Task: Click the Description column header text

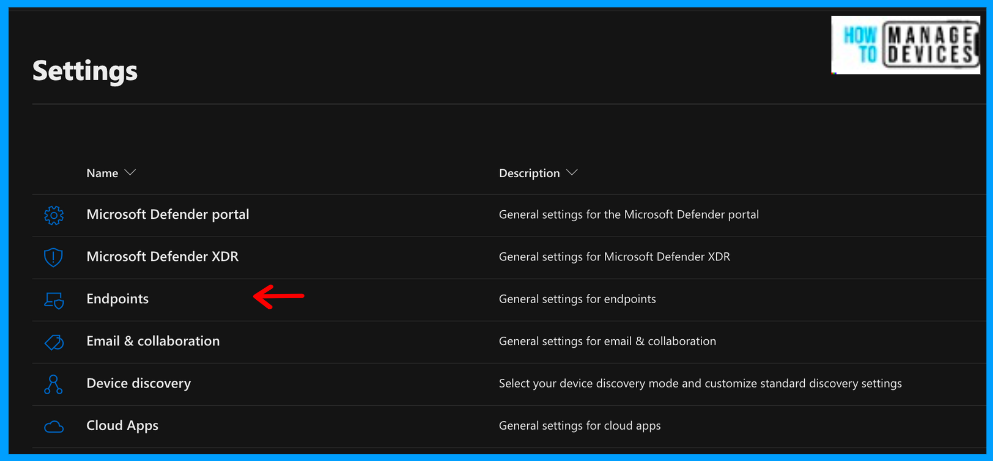Action: 529,173
